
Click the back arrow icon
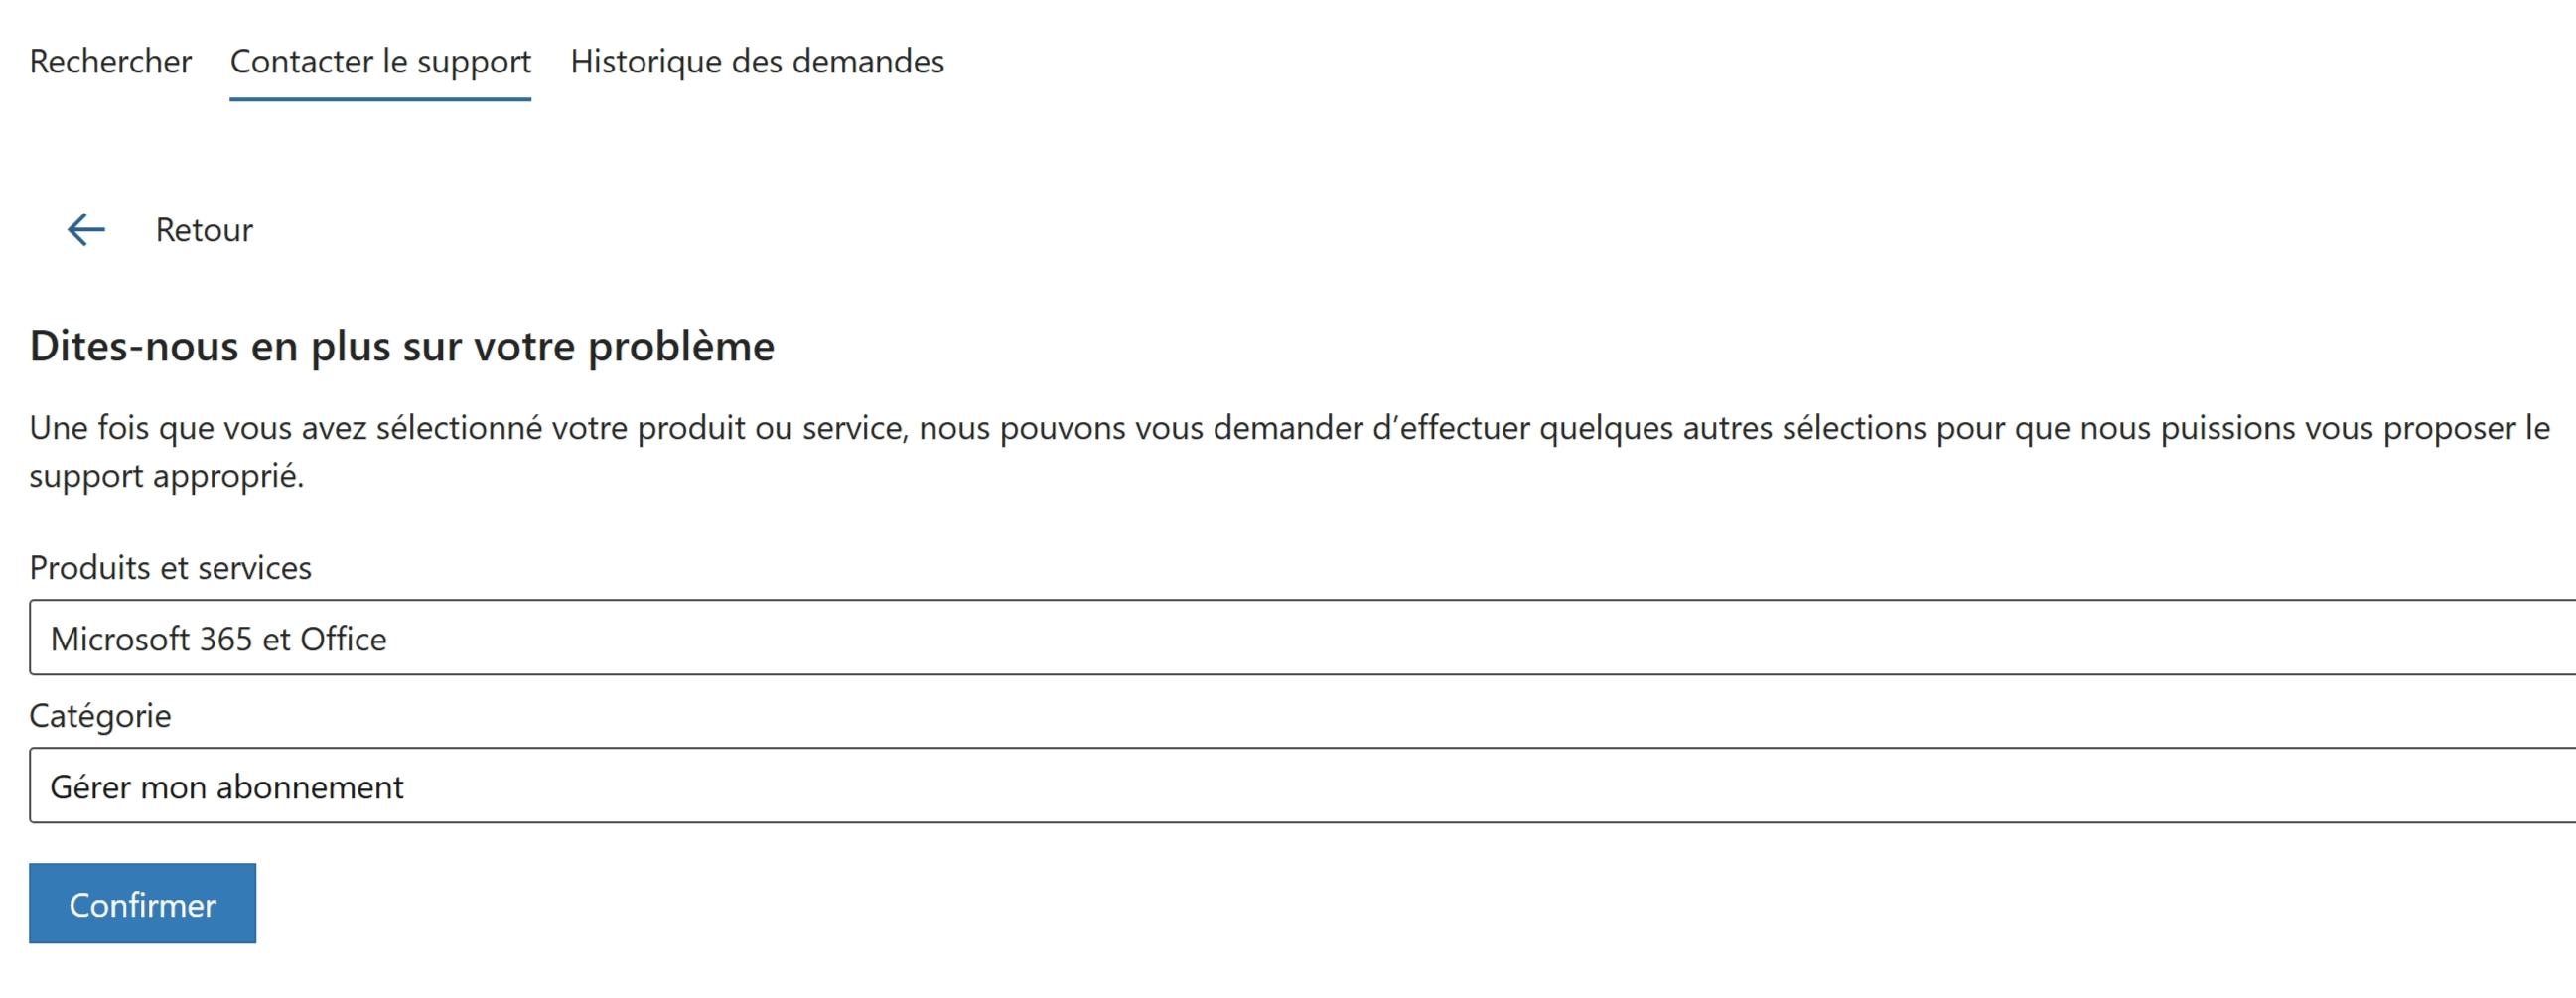[x=86, y=230]
